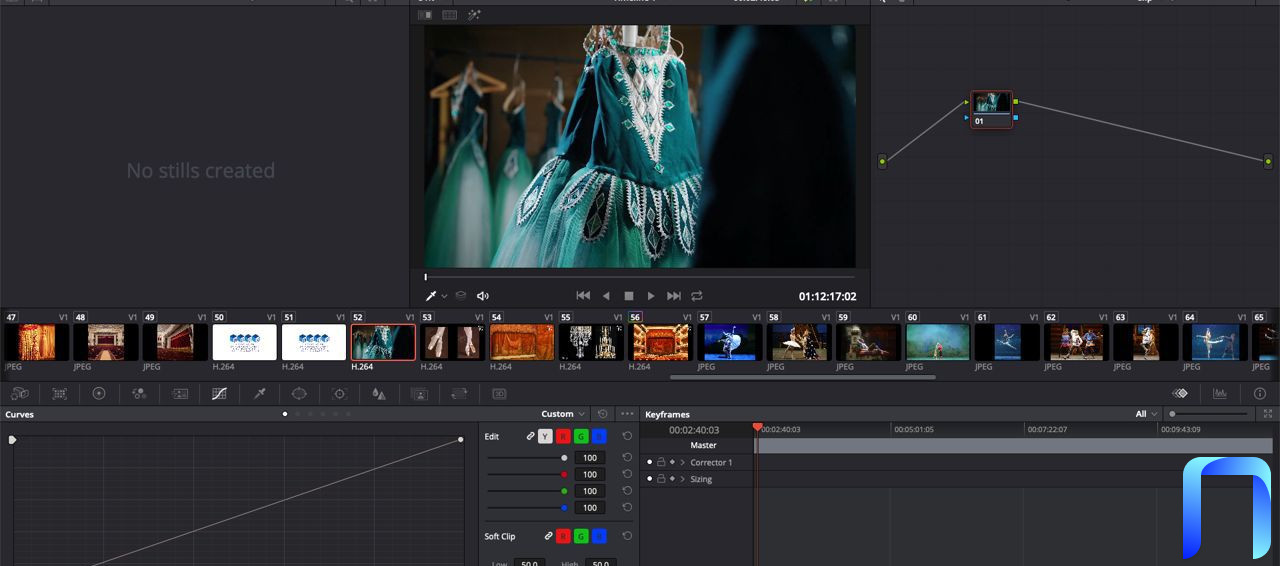
Task: Select the Curves palette icon
Action: pyautogui.click(x=219, y=394)
